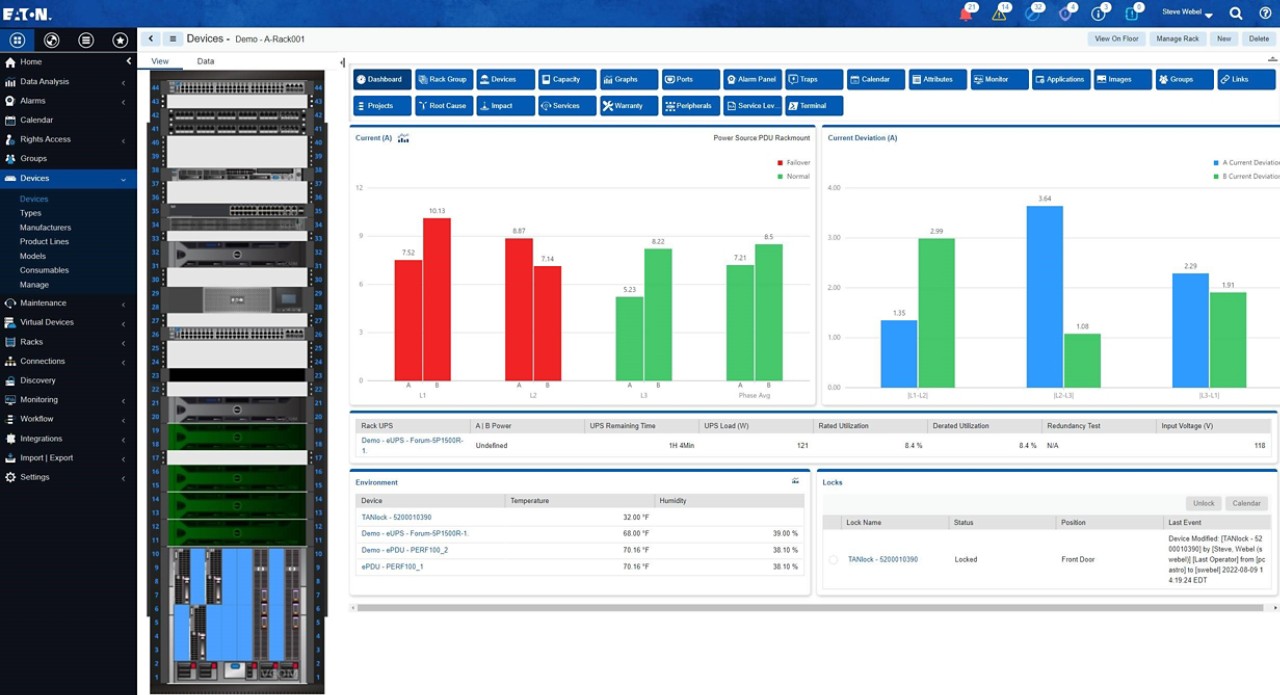The height and width of the screenshot is (695, 1280).
Task: Toggle the Failover legend entry
Action: 794,162
